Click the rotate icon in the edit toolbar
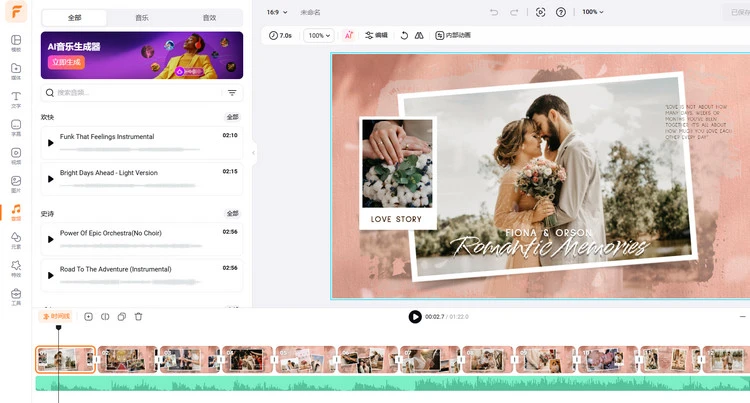This screenshot has width=750, height=403. [404, 35]
